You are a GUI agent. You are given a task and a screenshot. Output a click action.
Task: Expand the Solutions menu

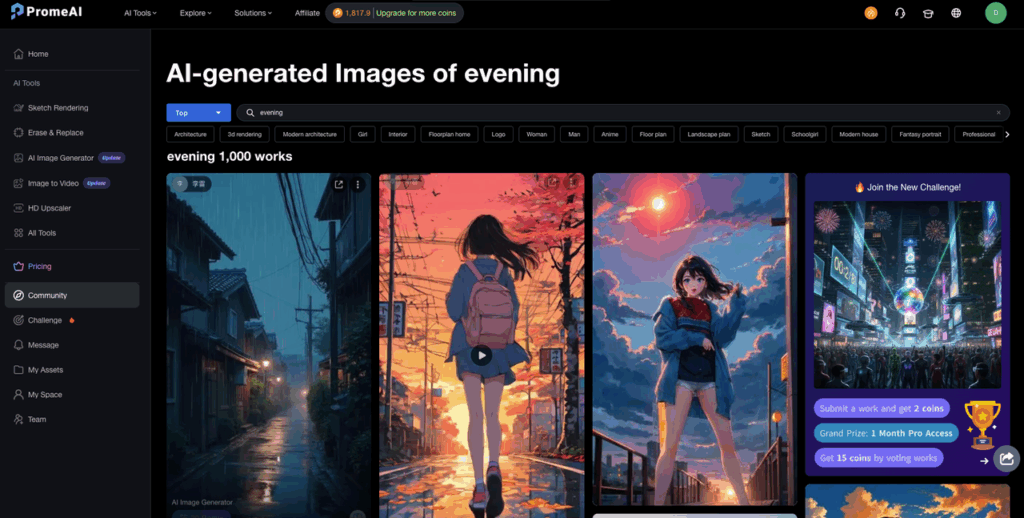[253, 13]
